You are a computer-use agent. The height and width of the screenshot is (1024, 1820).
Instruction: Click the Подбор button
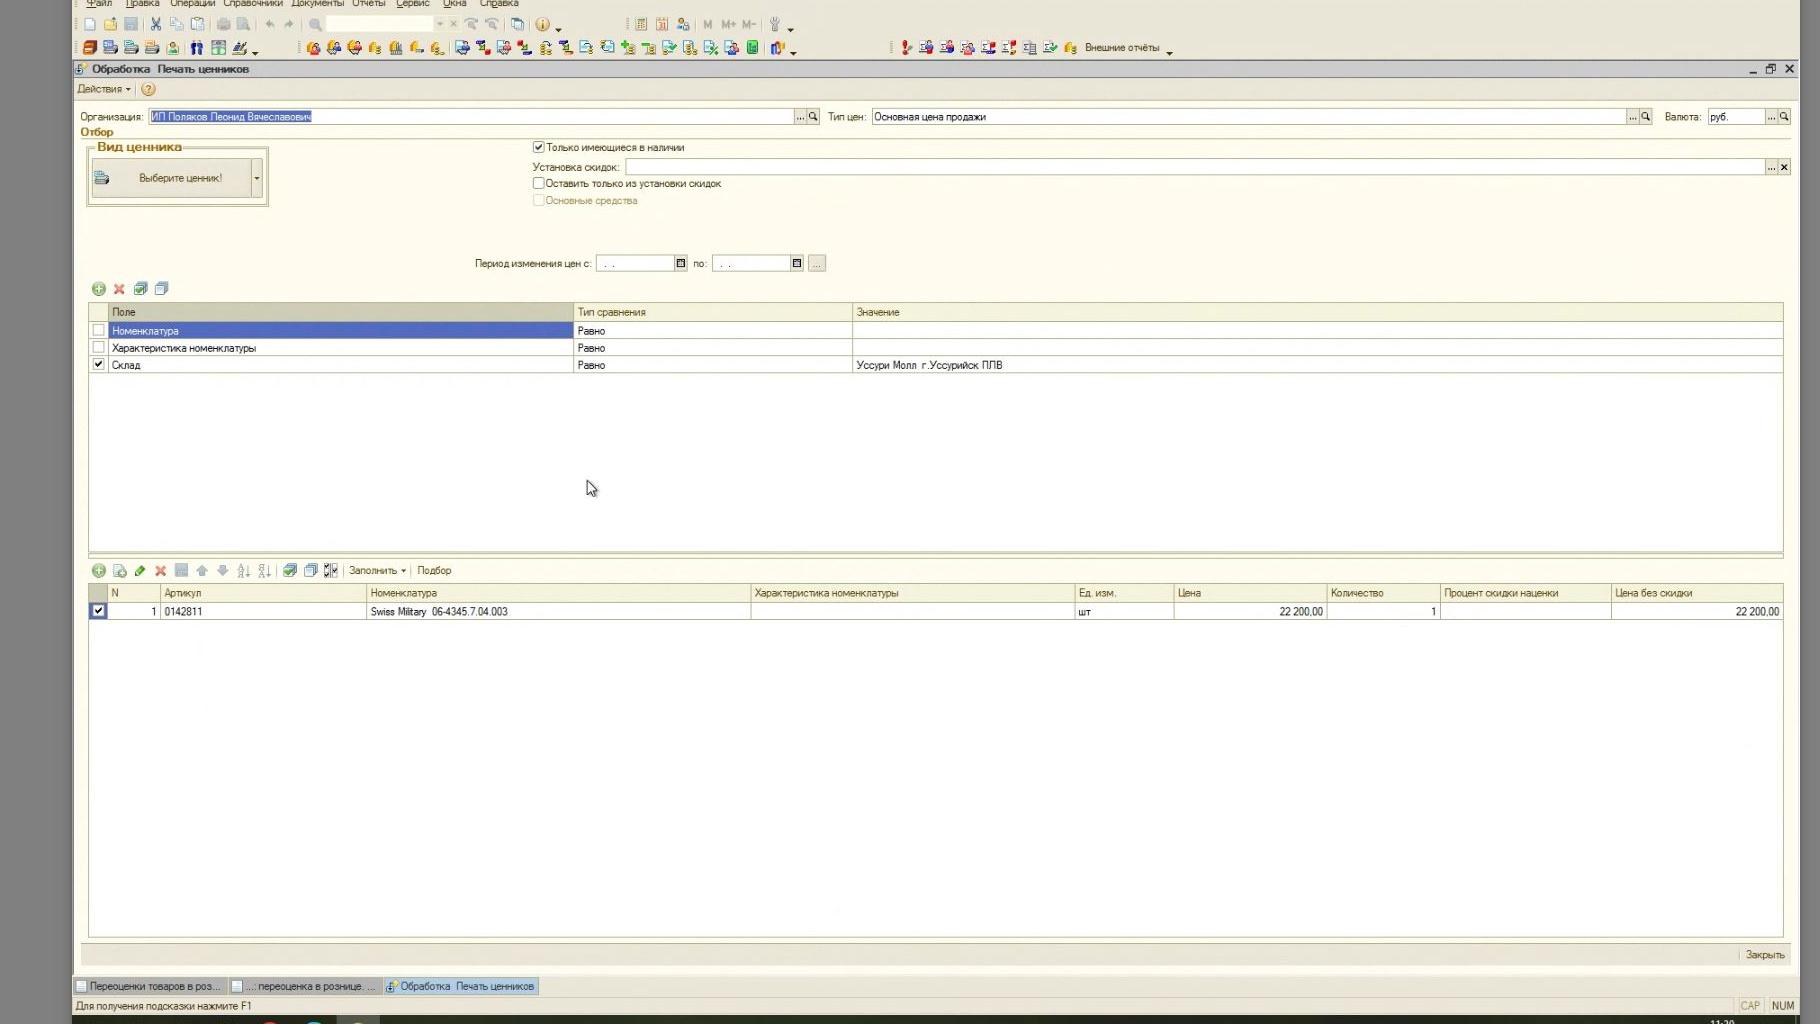[x=434, y=571]
